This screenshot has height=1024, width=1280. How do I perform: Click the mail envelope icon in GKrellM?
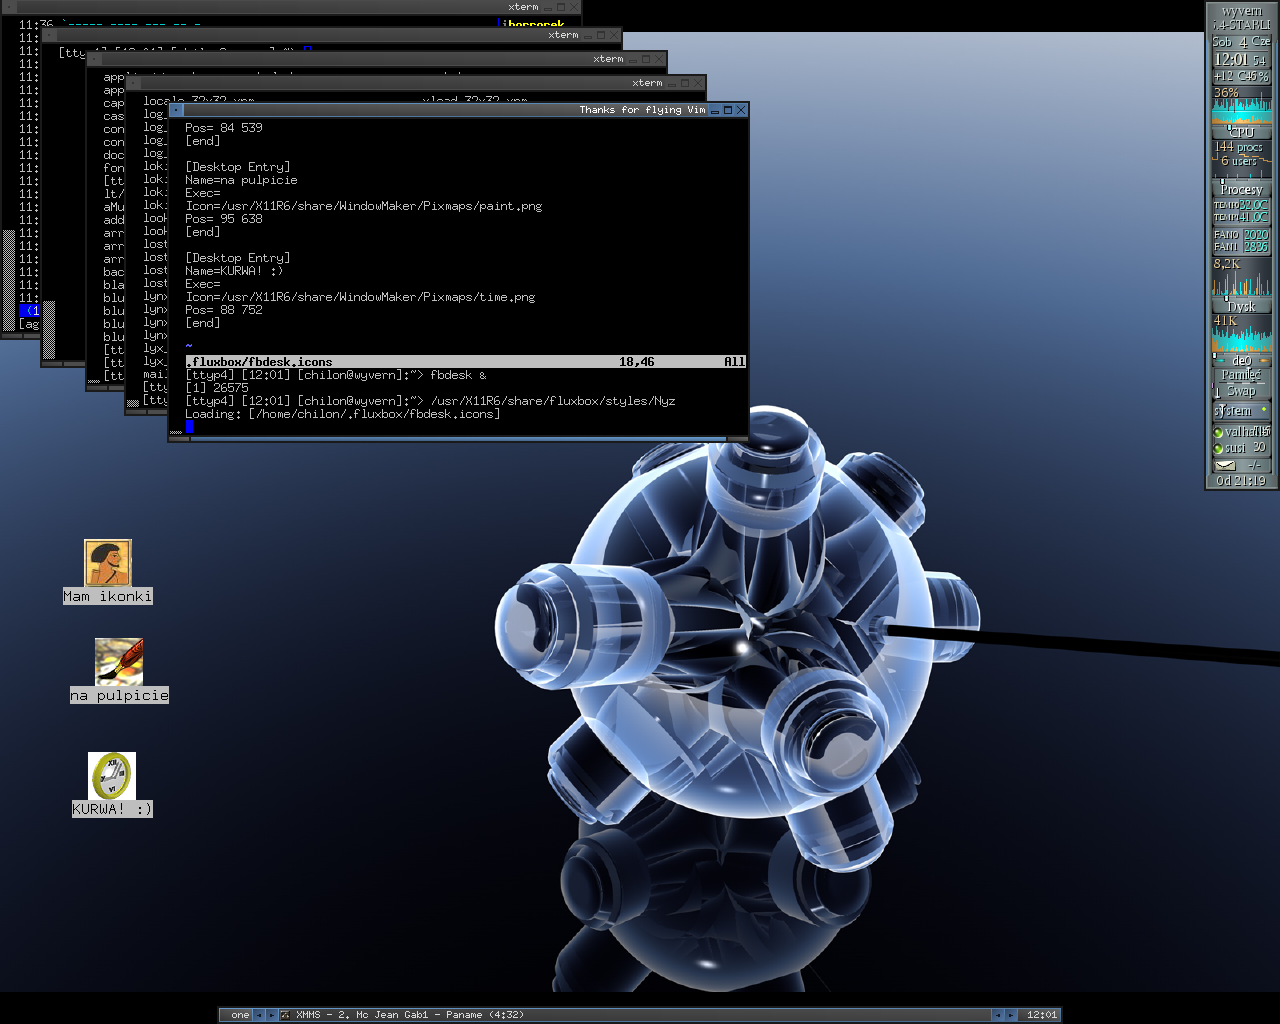(x=1225, y=465)
